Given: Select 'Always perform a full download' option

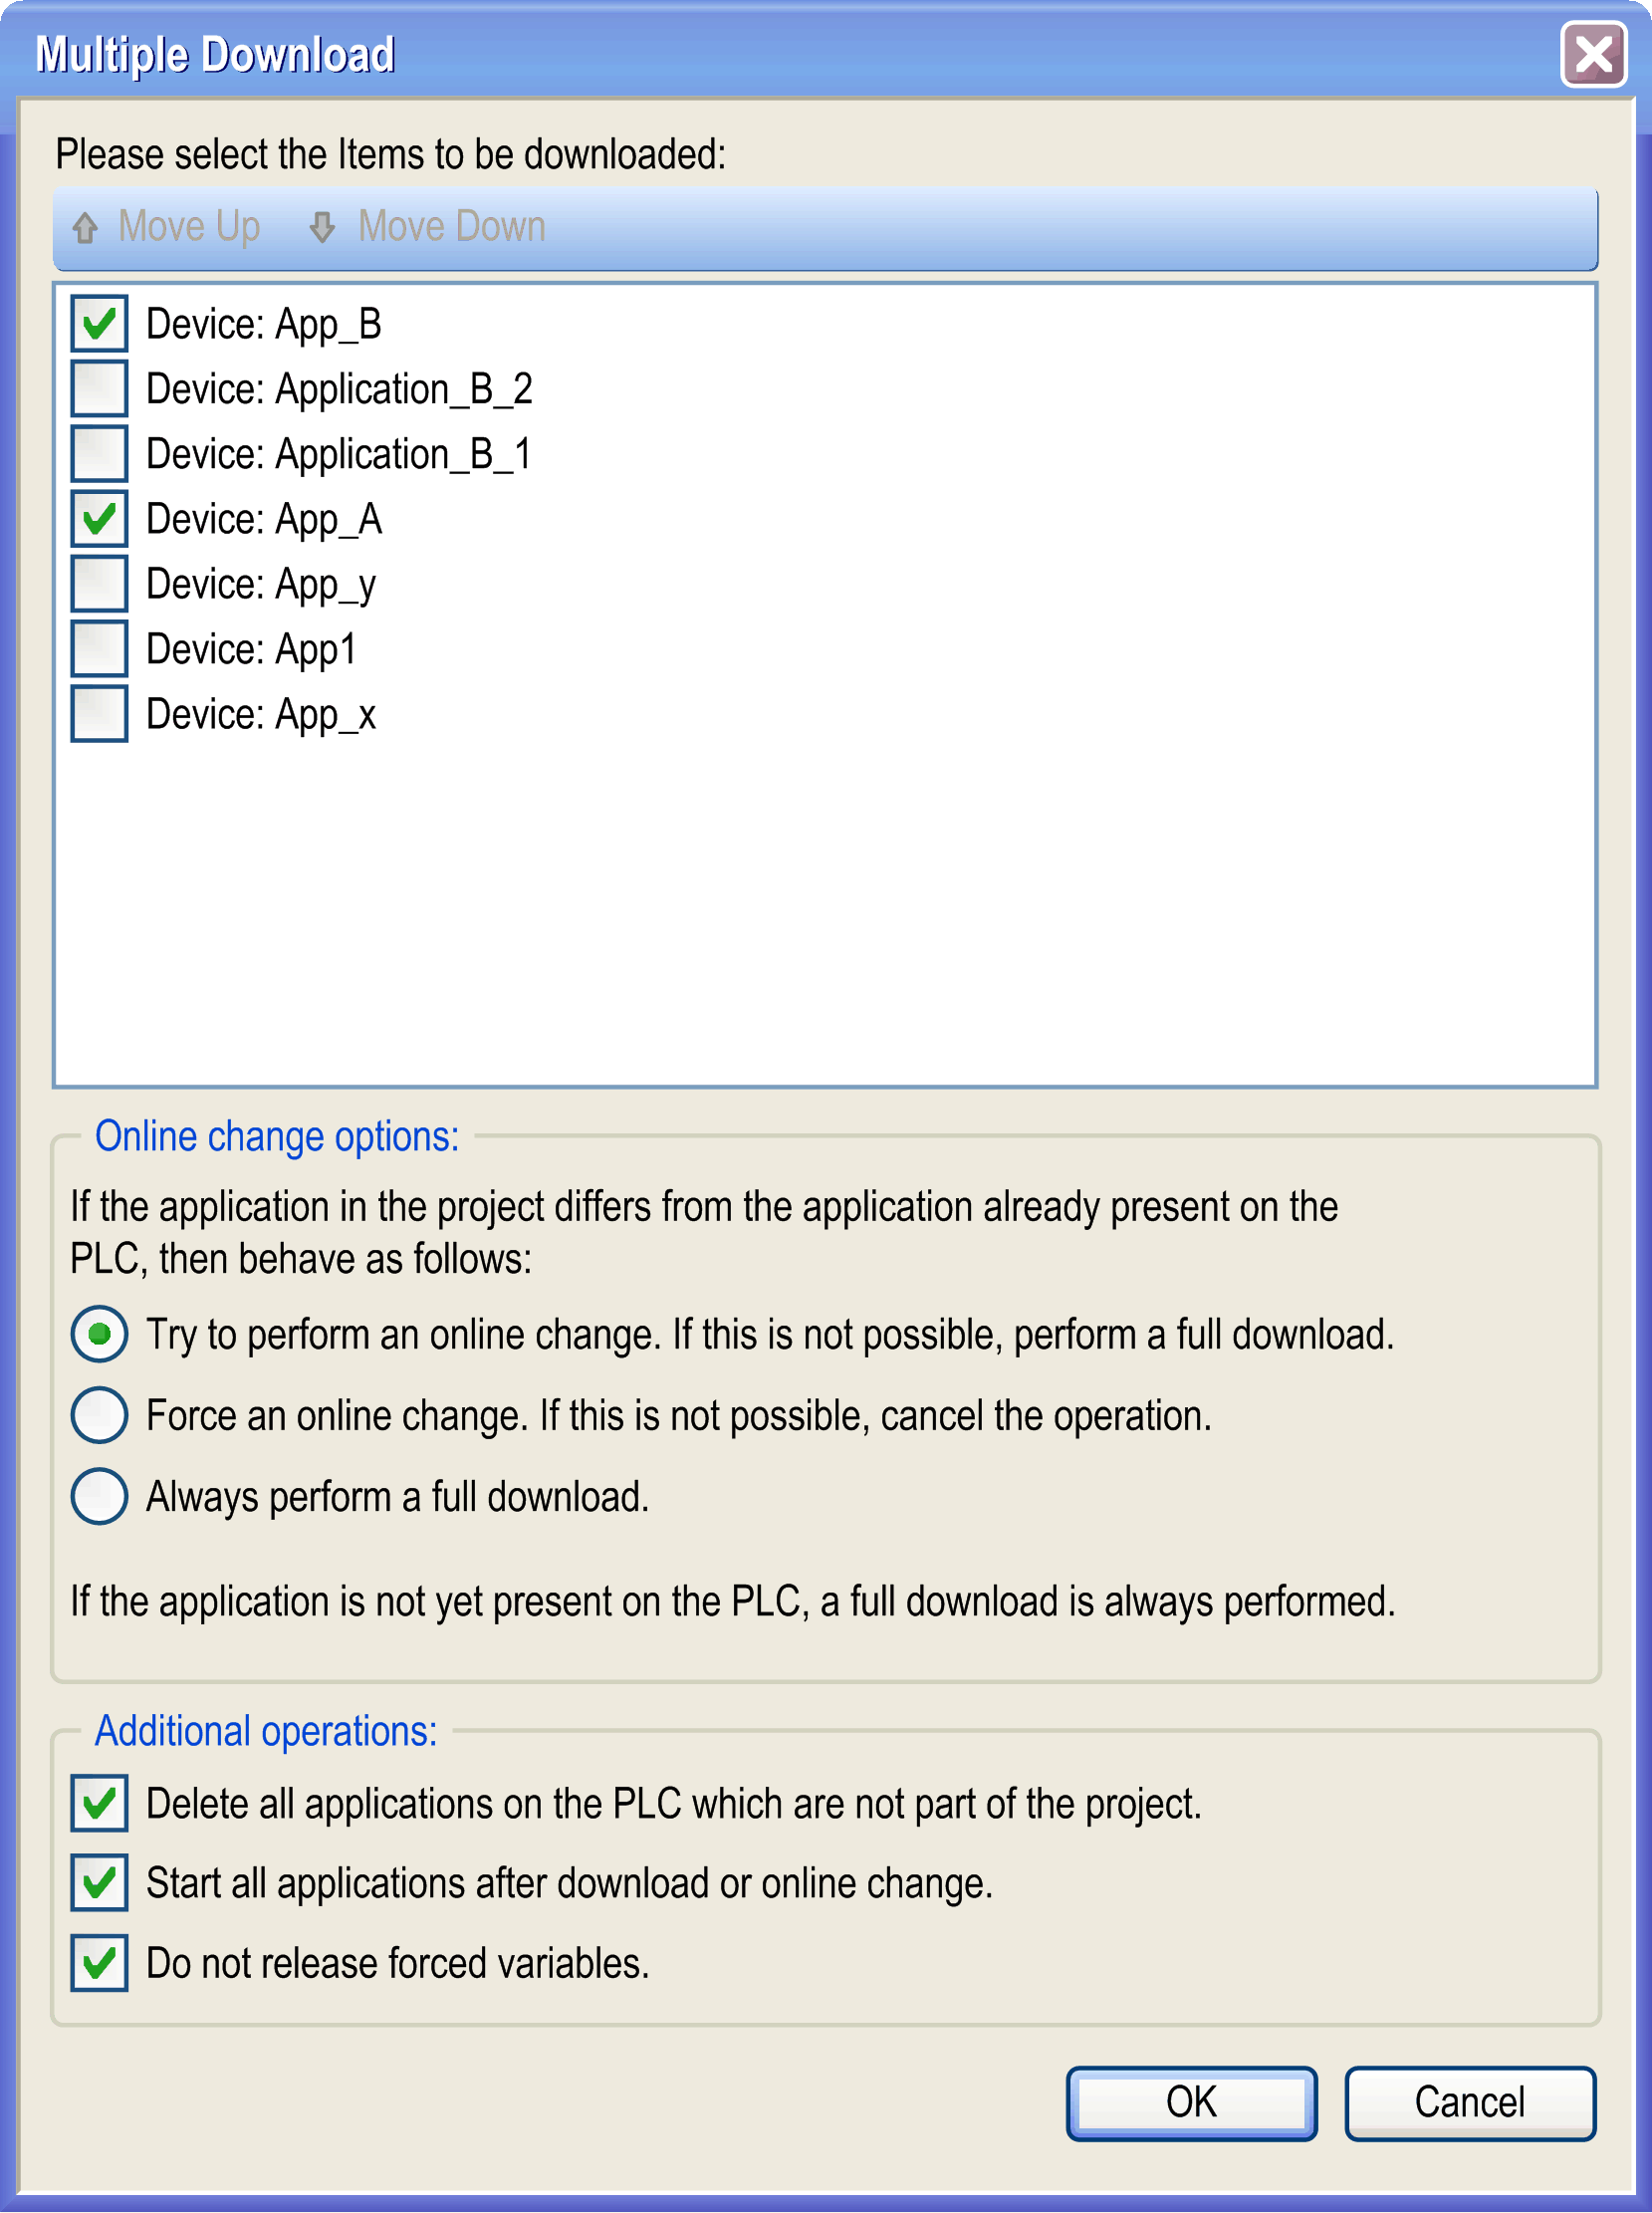Looking at the screenshot, I should point(99,1497).
